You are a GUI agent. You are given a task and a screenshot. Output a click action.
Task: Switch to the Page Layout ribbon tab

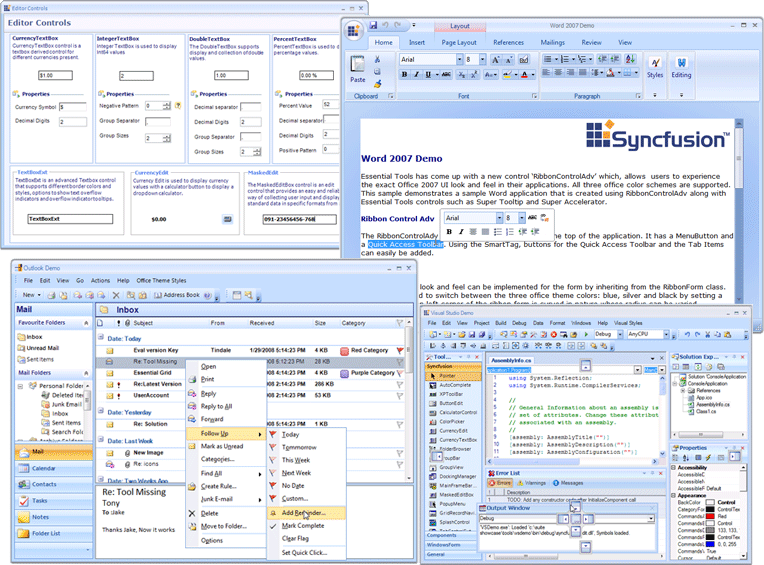click(459, 43)
